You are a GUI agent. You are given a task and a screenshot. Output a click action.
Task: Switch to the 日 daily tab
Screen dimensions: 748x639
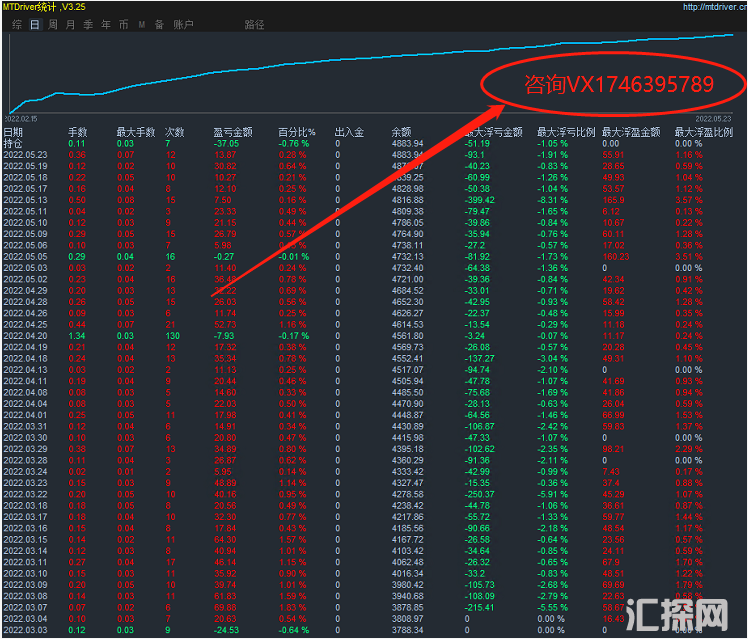35,23
